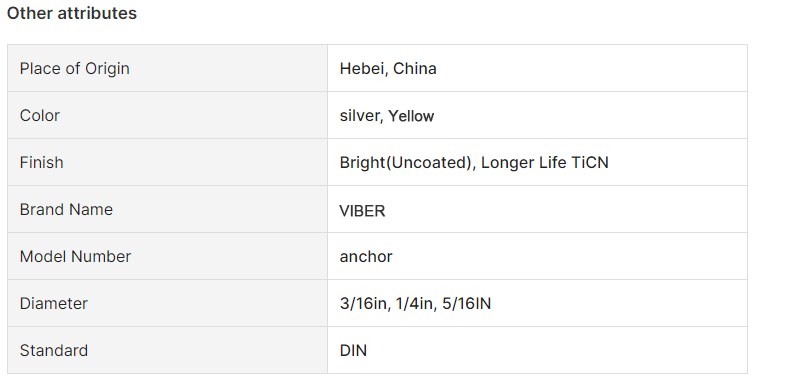Select the Diameter attribute label

[54, 303]
